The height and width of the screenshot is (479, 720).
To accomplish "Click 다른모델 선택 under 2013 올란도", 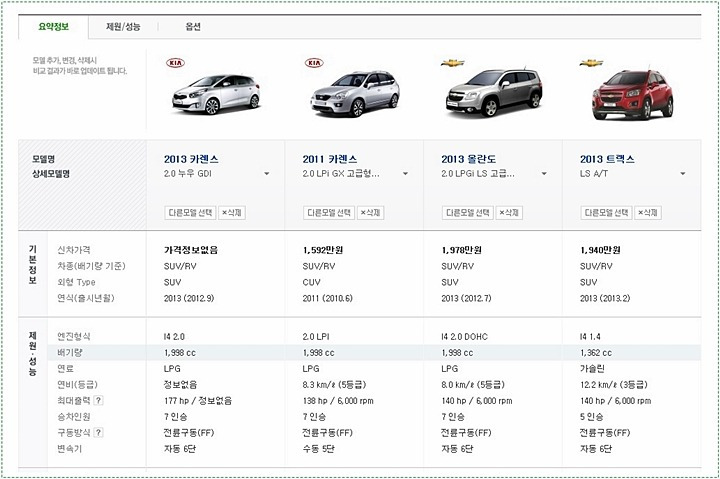I will pyautogui.click(x=467, y=213).
